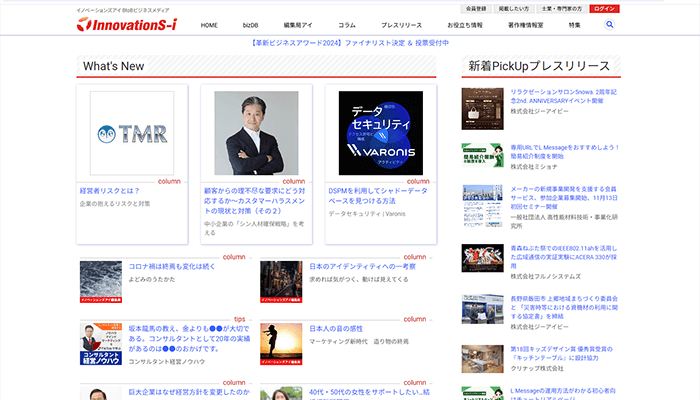700x400 pixels.
Task: Click the sunset silhouette article thumbnail
Action: click(x=281, y=344)
